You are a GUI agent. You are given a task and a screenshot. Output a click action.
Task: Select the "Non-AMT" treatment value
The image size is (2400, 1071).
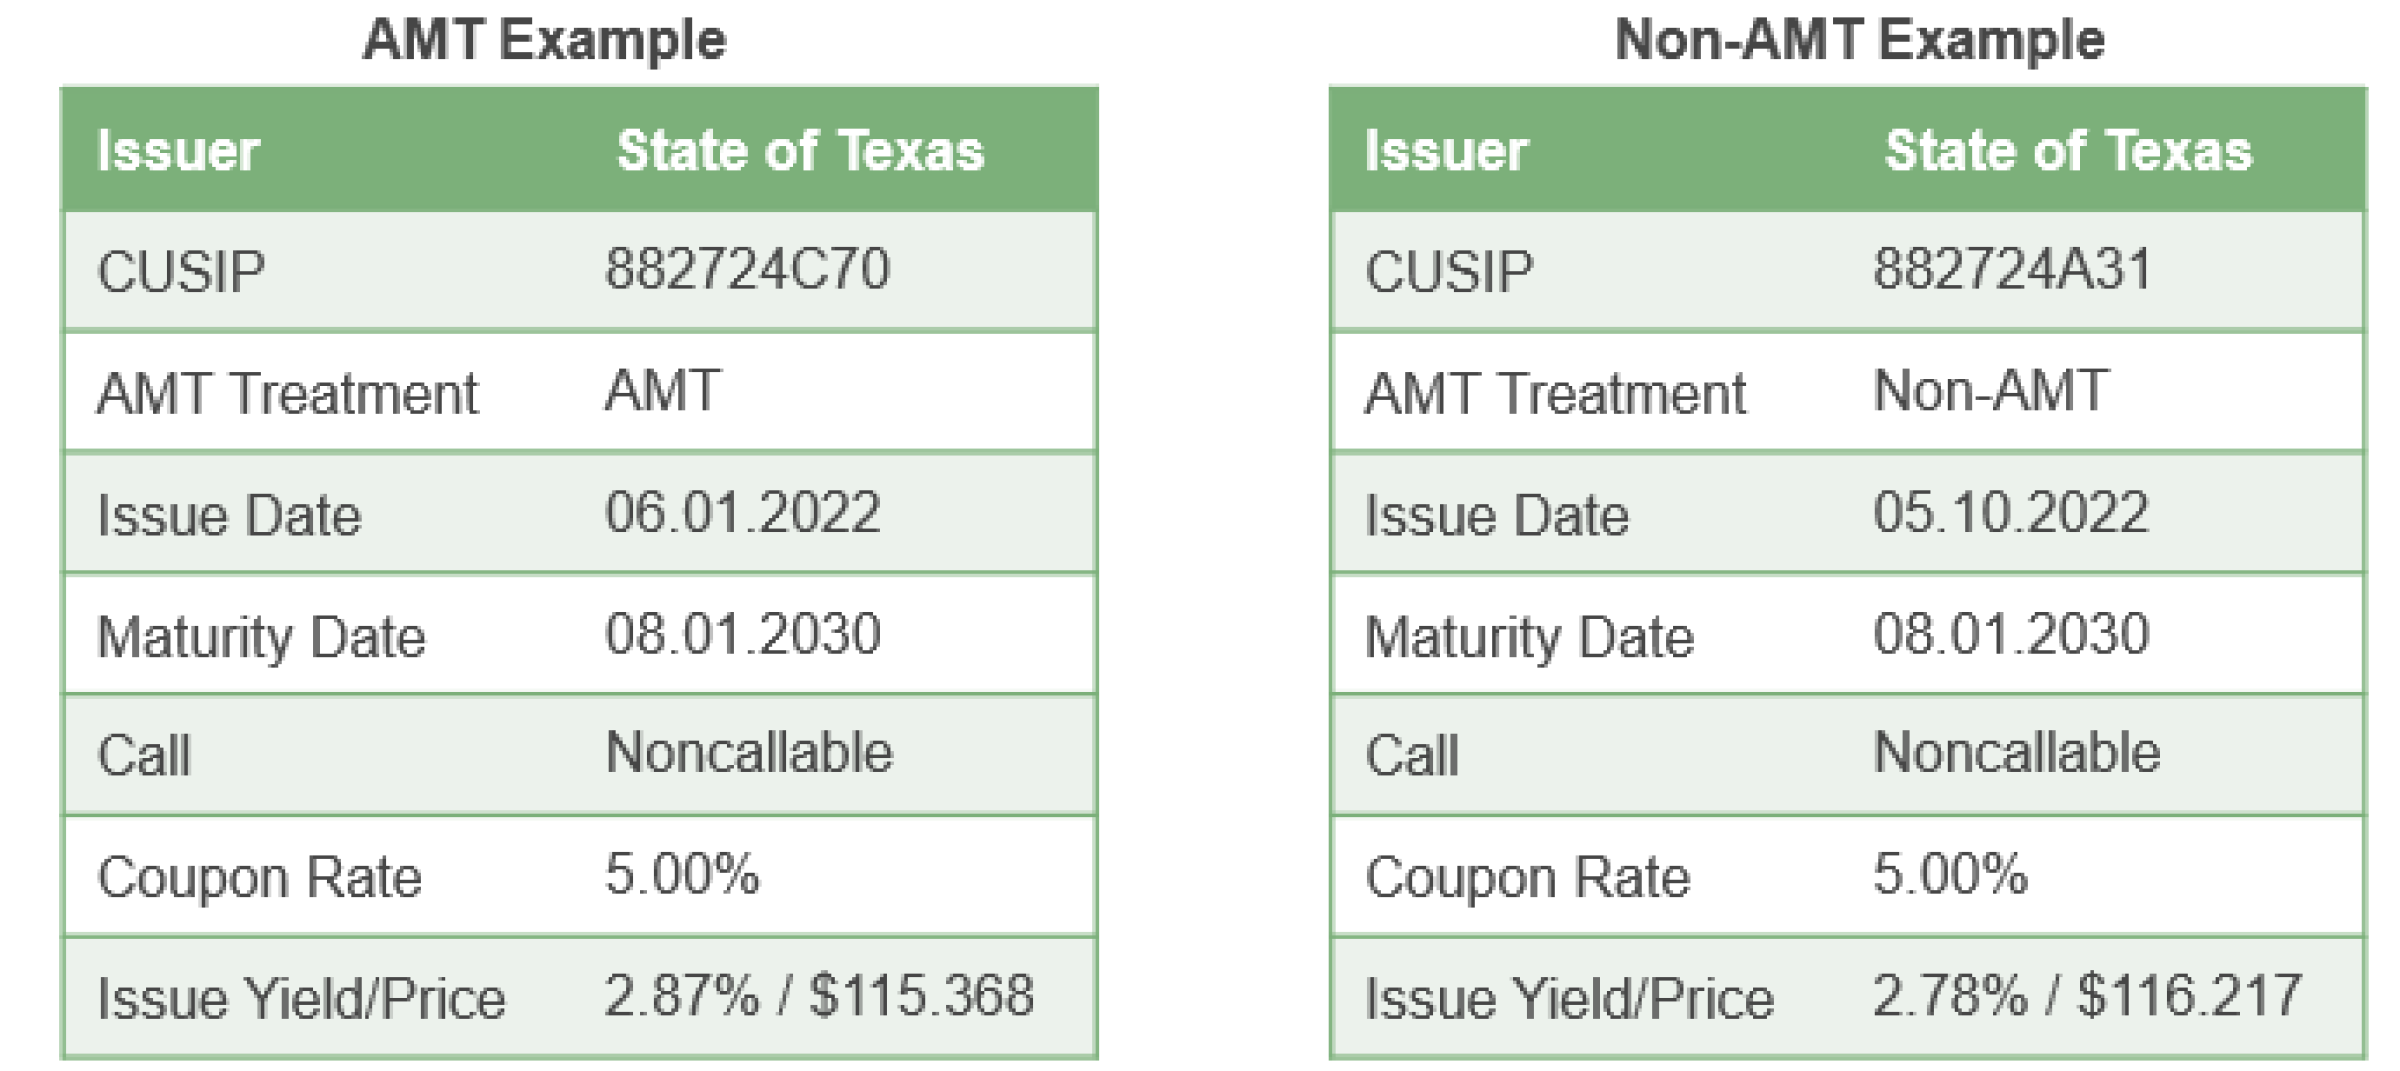coord(1990,391)
